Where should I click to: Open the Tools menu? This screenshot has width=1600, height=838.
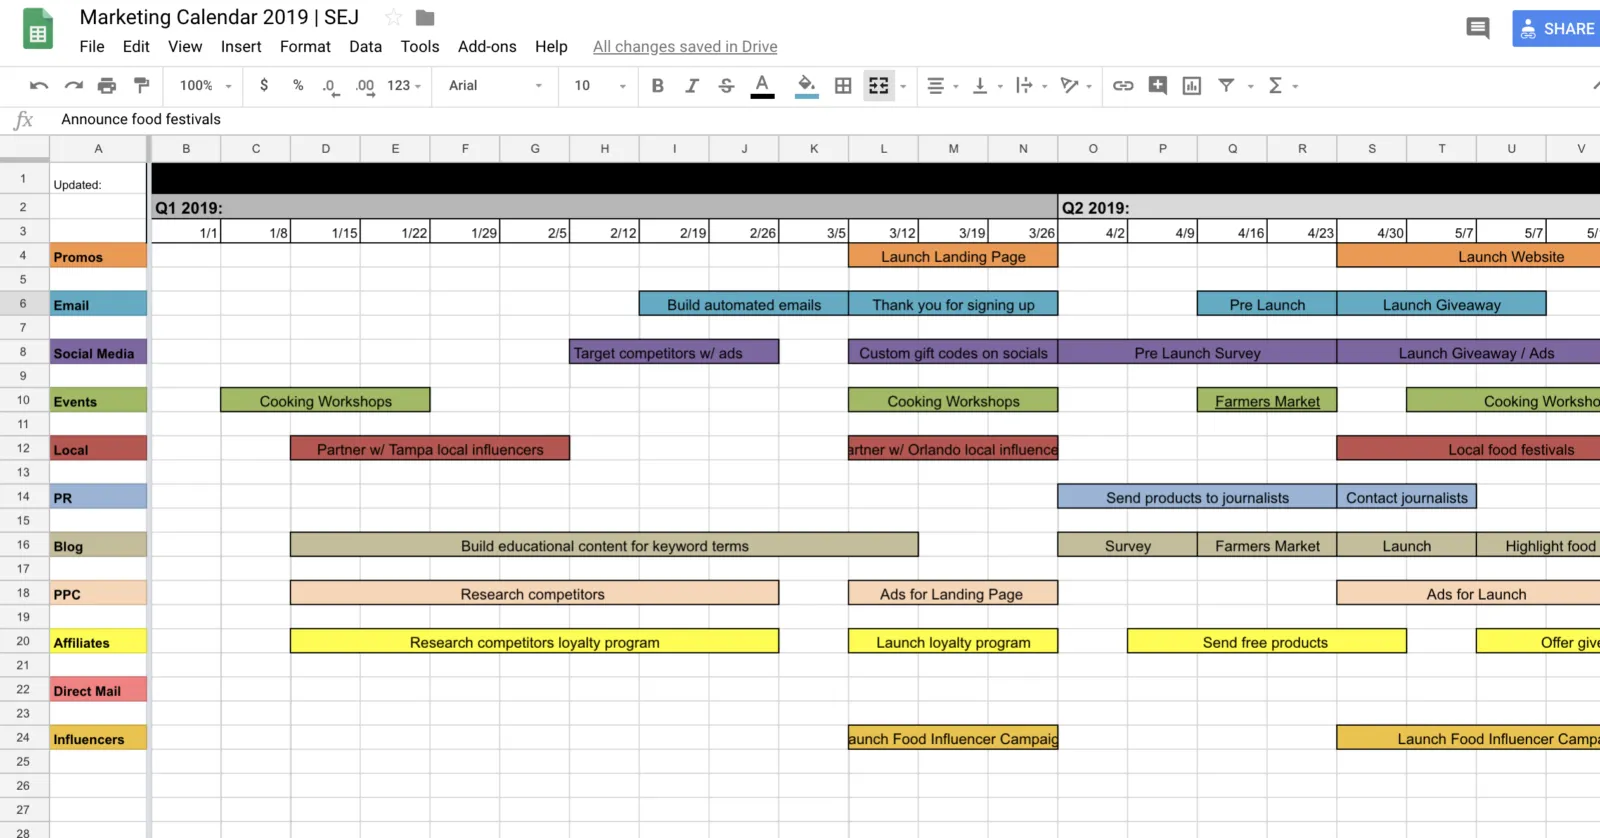pos(420,47)
